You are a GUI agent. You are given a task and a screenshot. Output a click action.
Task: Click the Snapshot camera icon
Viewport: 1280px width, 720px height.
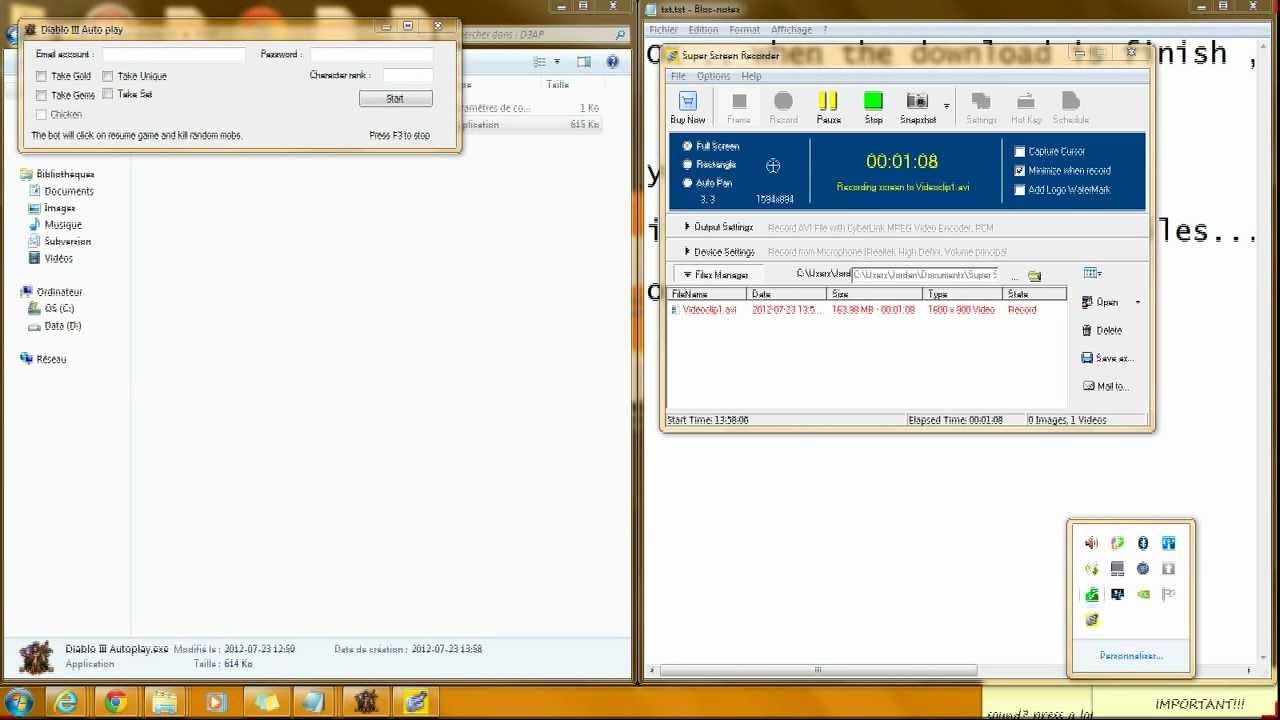point(917,101)
